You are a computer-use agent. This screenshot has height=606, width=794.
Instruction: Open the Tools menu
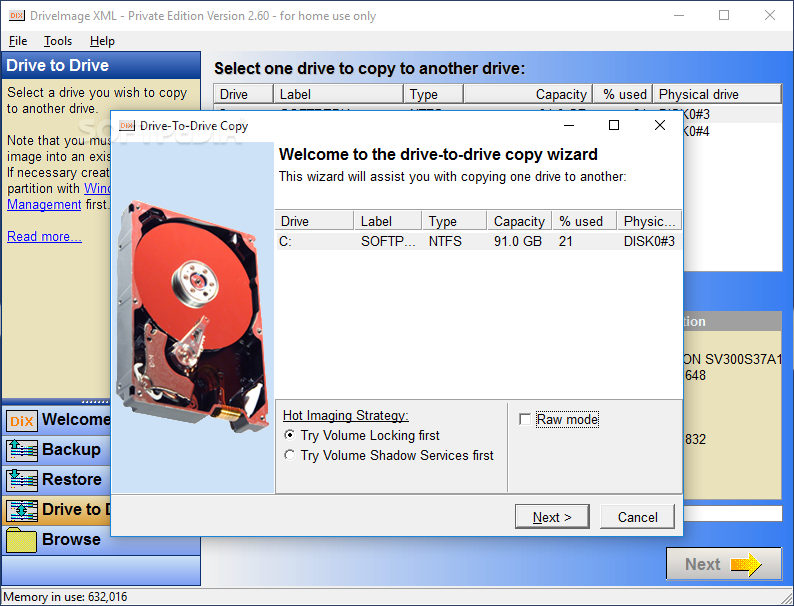(58, 41)
